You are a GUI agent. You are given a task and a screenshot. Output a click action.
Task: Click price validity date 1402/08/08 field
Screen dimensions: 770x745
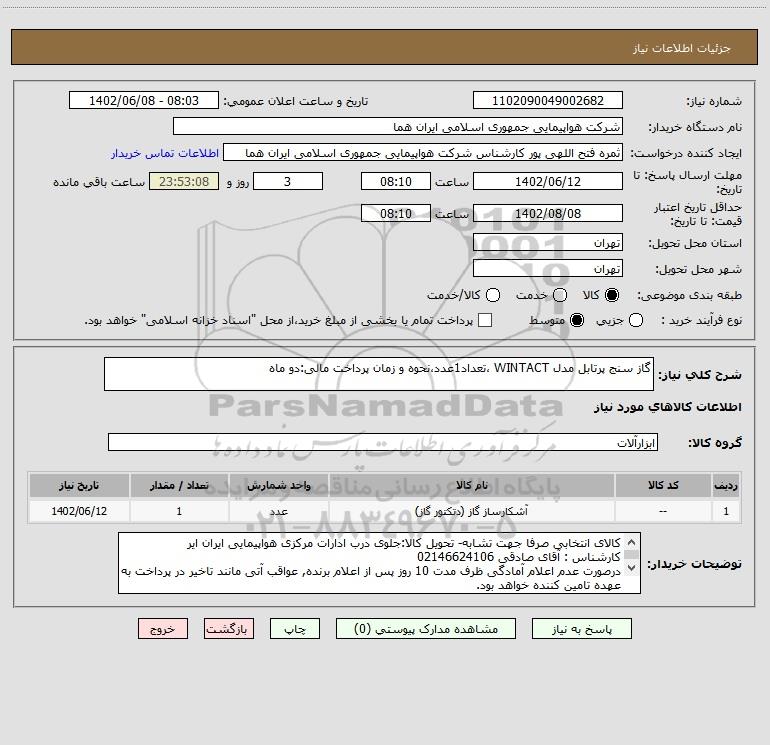(548, 213)
